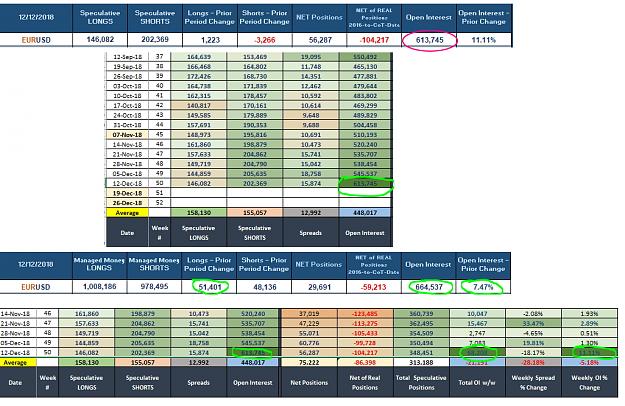
Task: Click the 348,451 speculative positions cell
Action: pyautogui.click(x=421, y=353)
